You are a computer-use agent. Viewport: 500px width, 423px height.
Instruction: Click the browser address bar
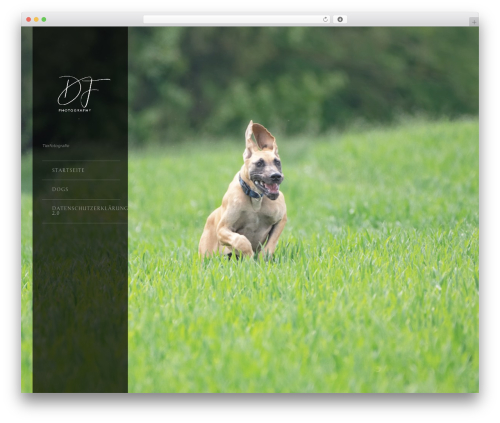[237, 19]
